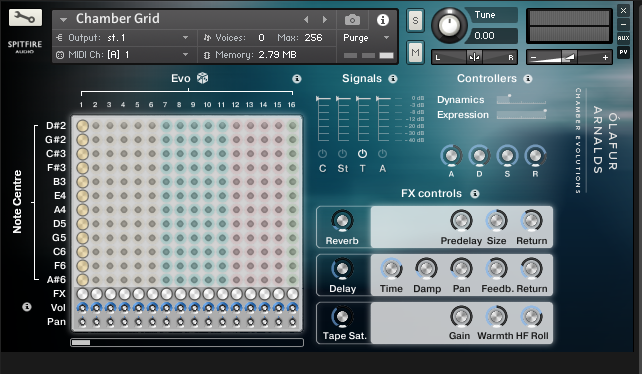Click the Tape Sat. Gain knob
This screenshot has width=642, height=374.
pyautogui.click(x=461, y=317)
